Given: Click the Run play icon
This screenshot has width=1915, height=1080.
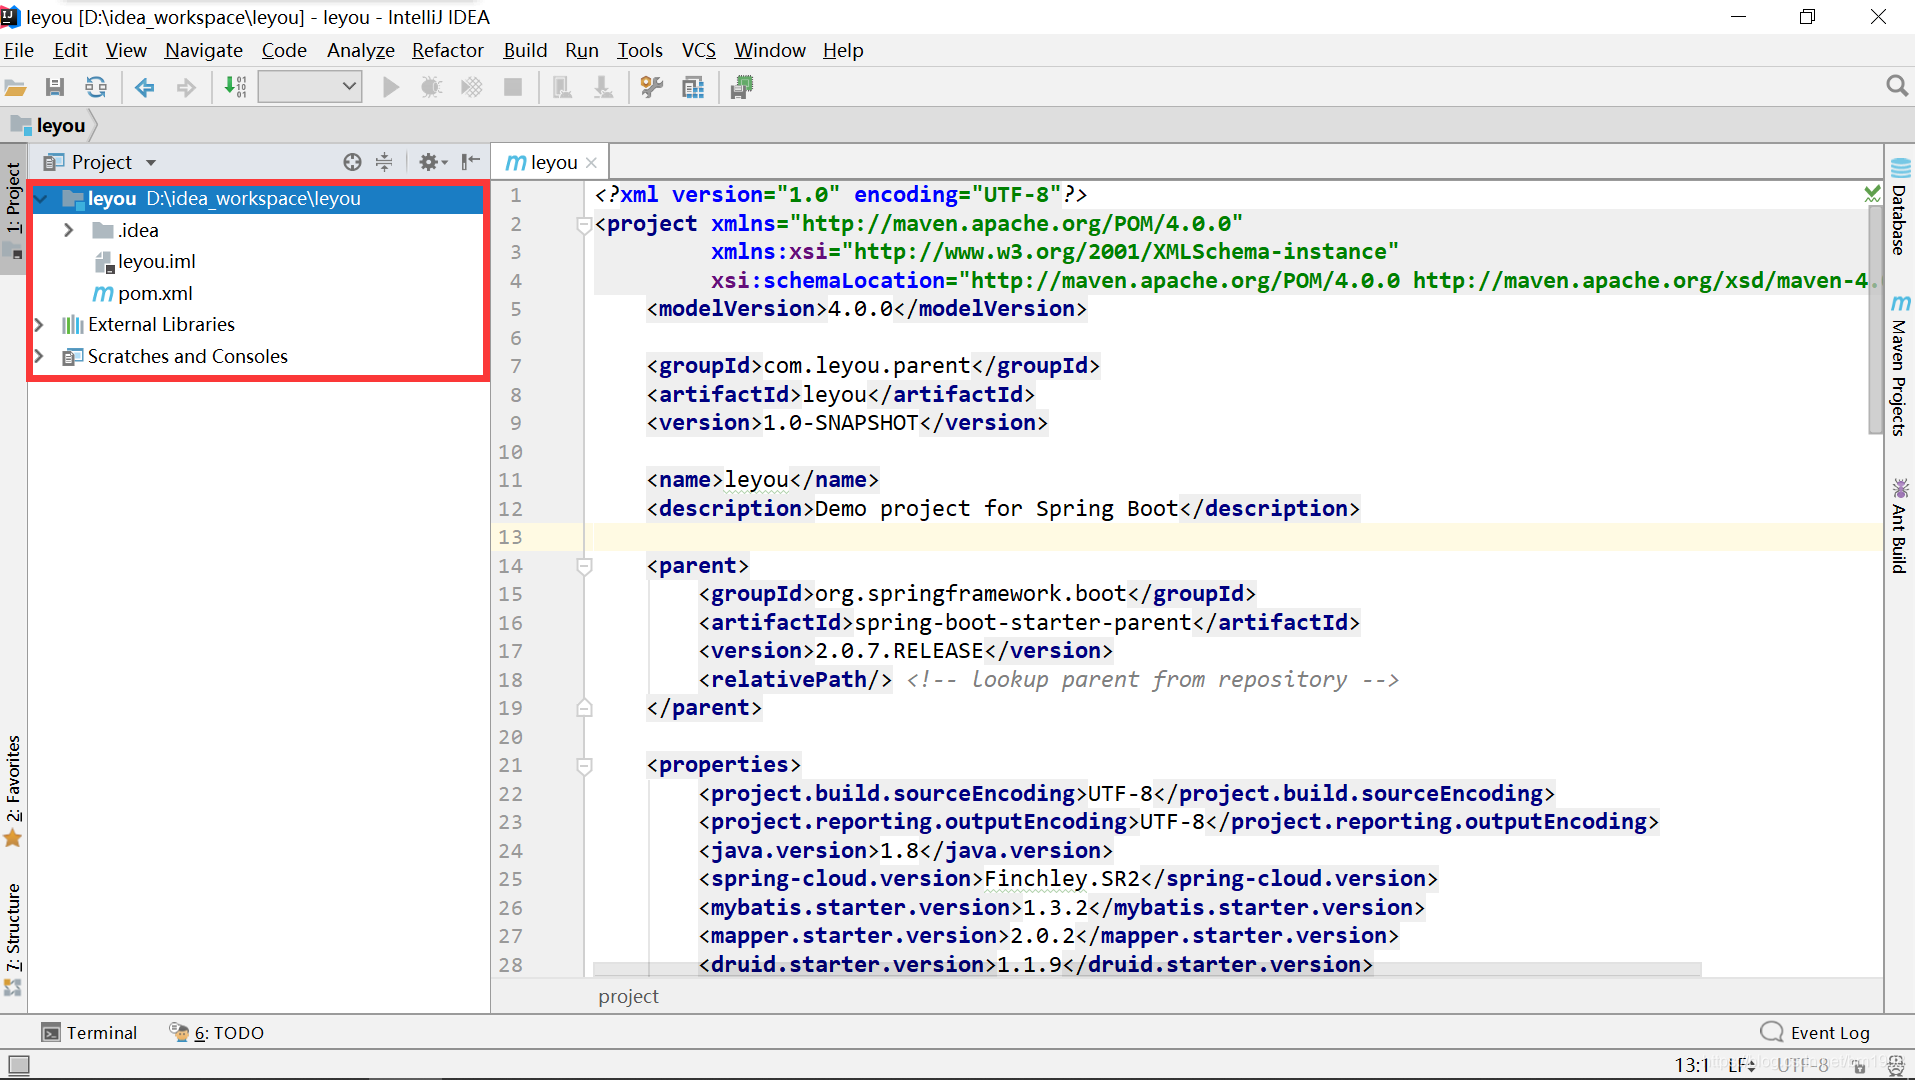Looking at the screenshot, I should coord(391,88).
